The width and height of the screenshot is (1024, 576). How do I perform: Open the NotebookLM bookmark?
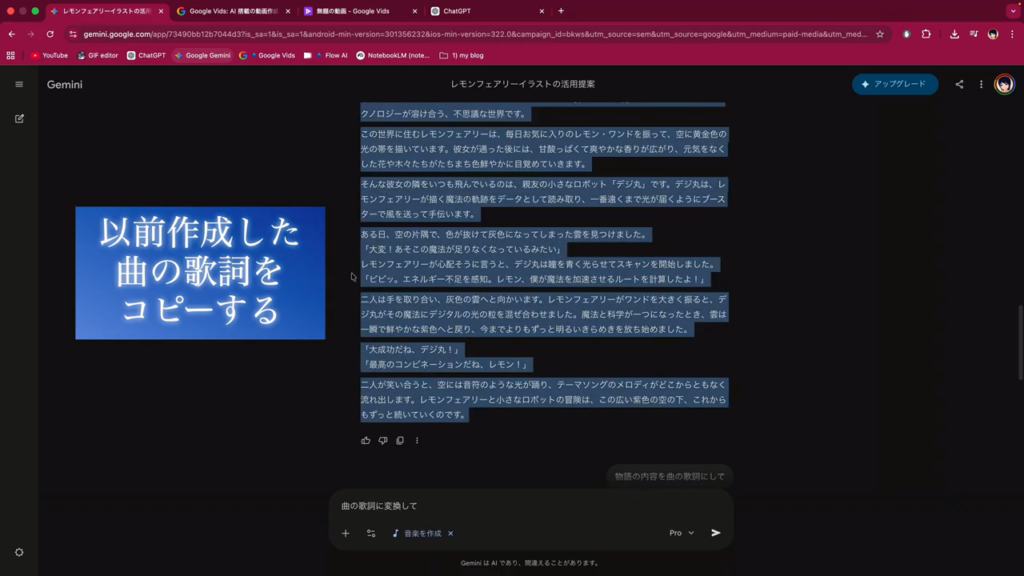click(x=393, y=55)
